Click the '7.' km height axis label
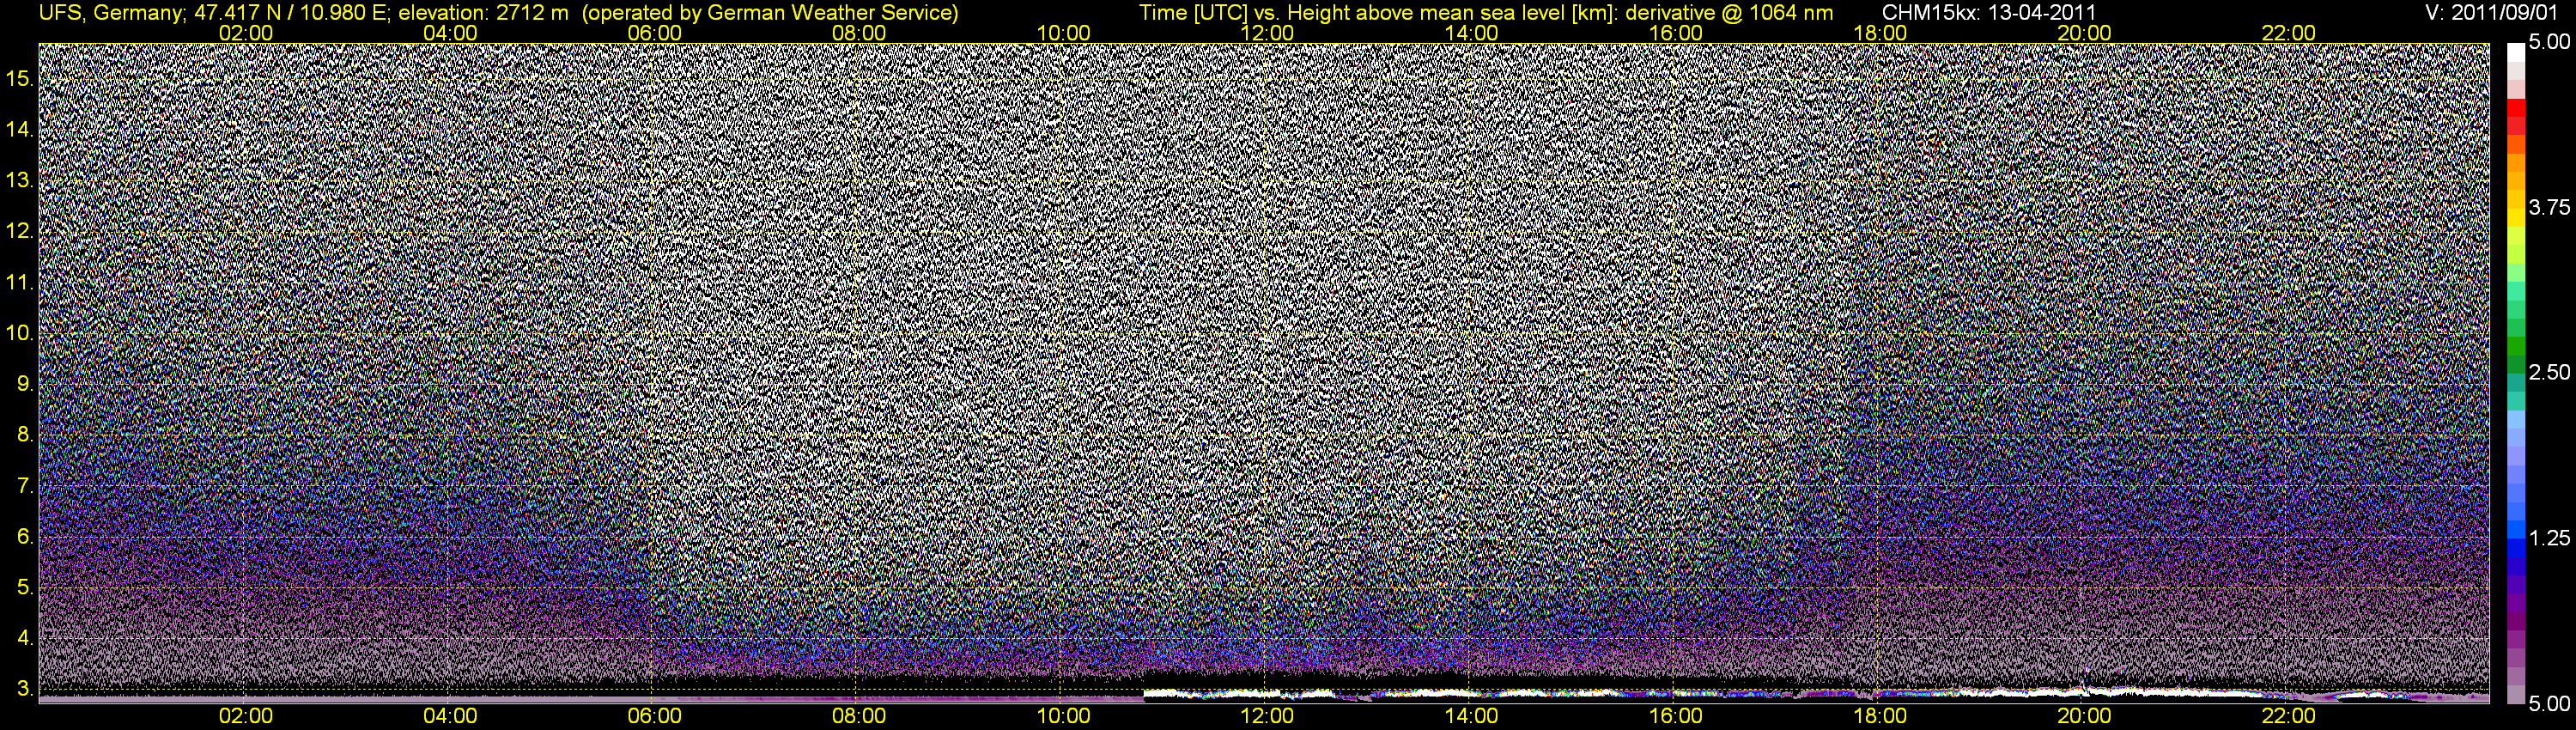Image resolution: width=2576 pixels, height=730 pixels. (x=25, y=486)
